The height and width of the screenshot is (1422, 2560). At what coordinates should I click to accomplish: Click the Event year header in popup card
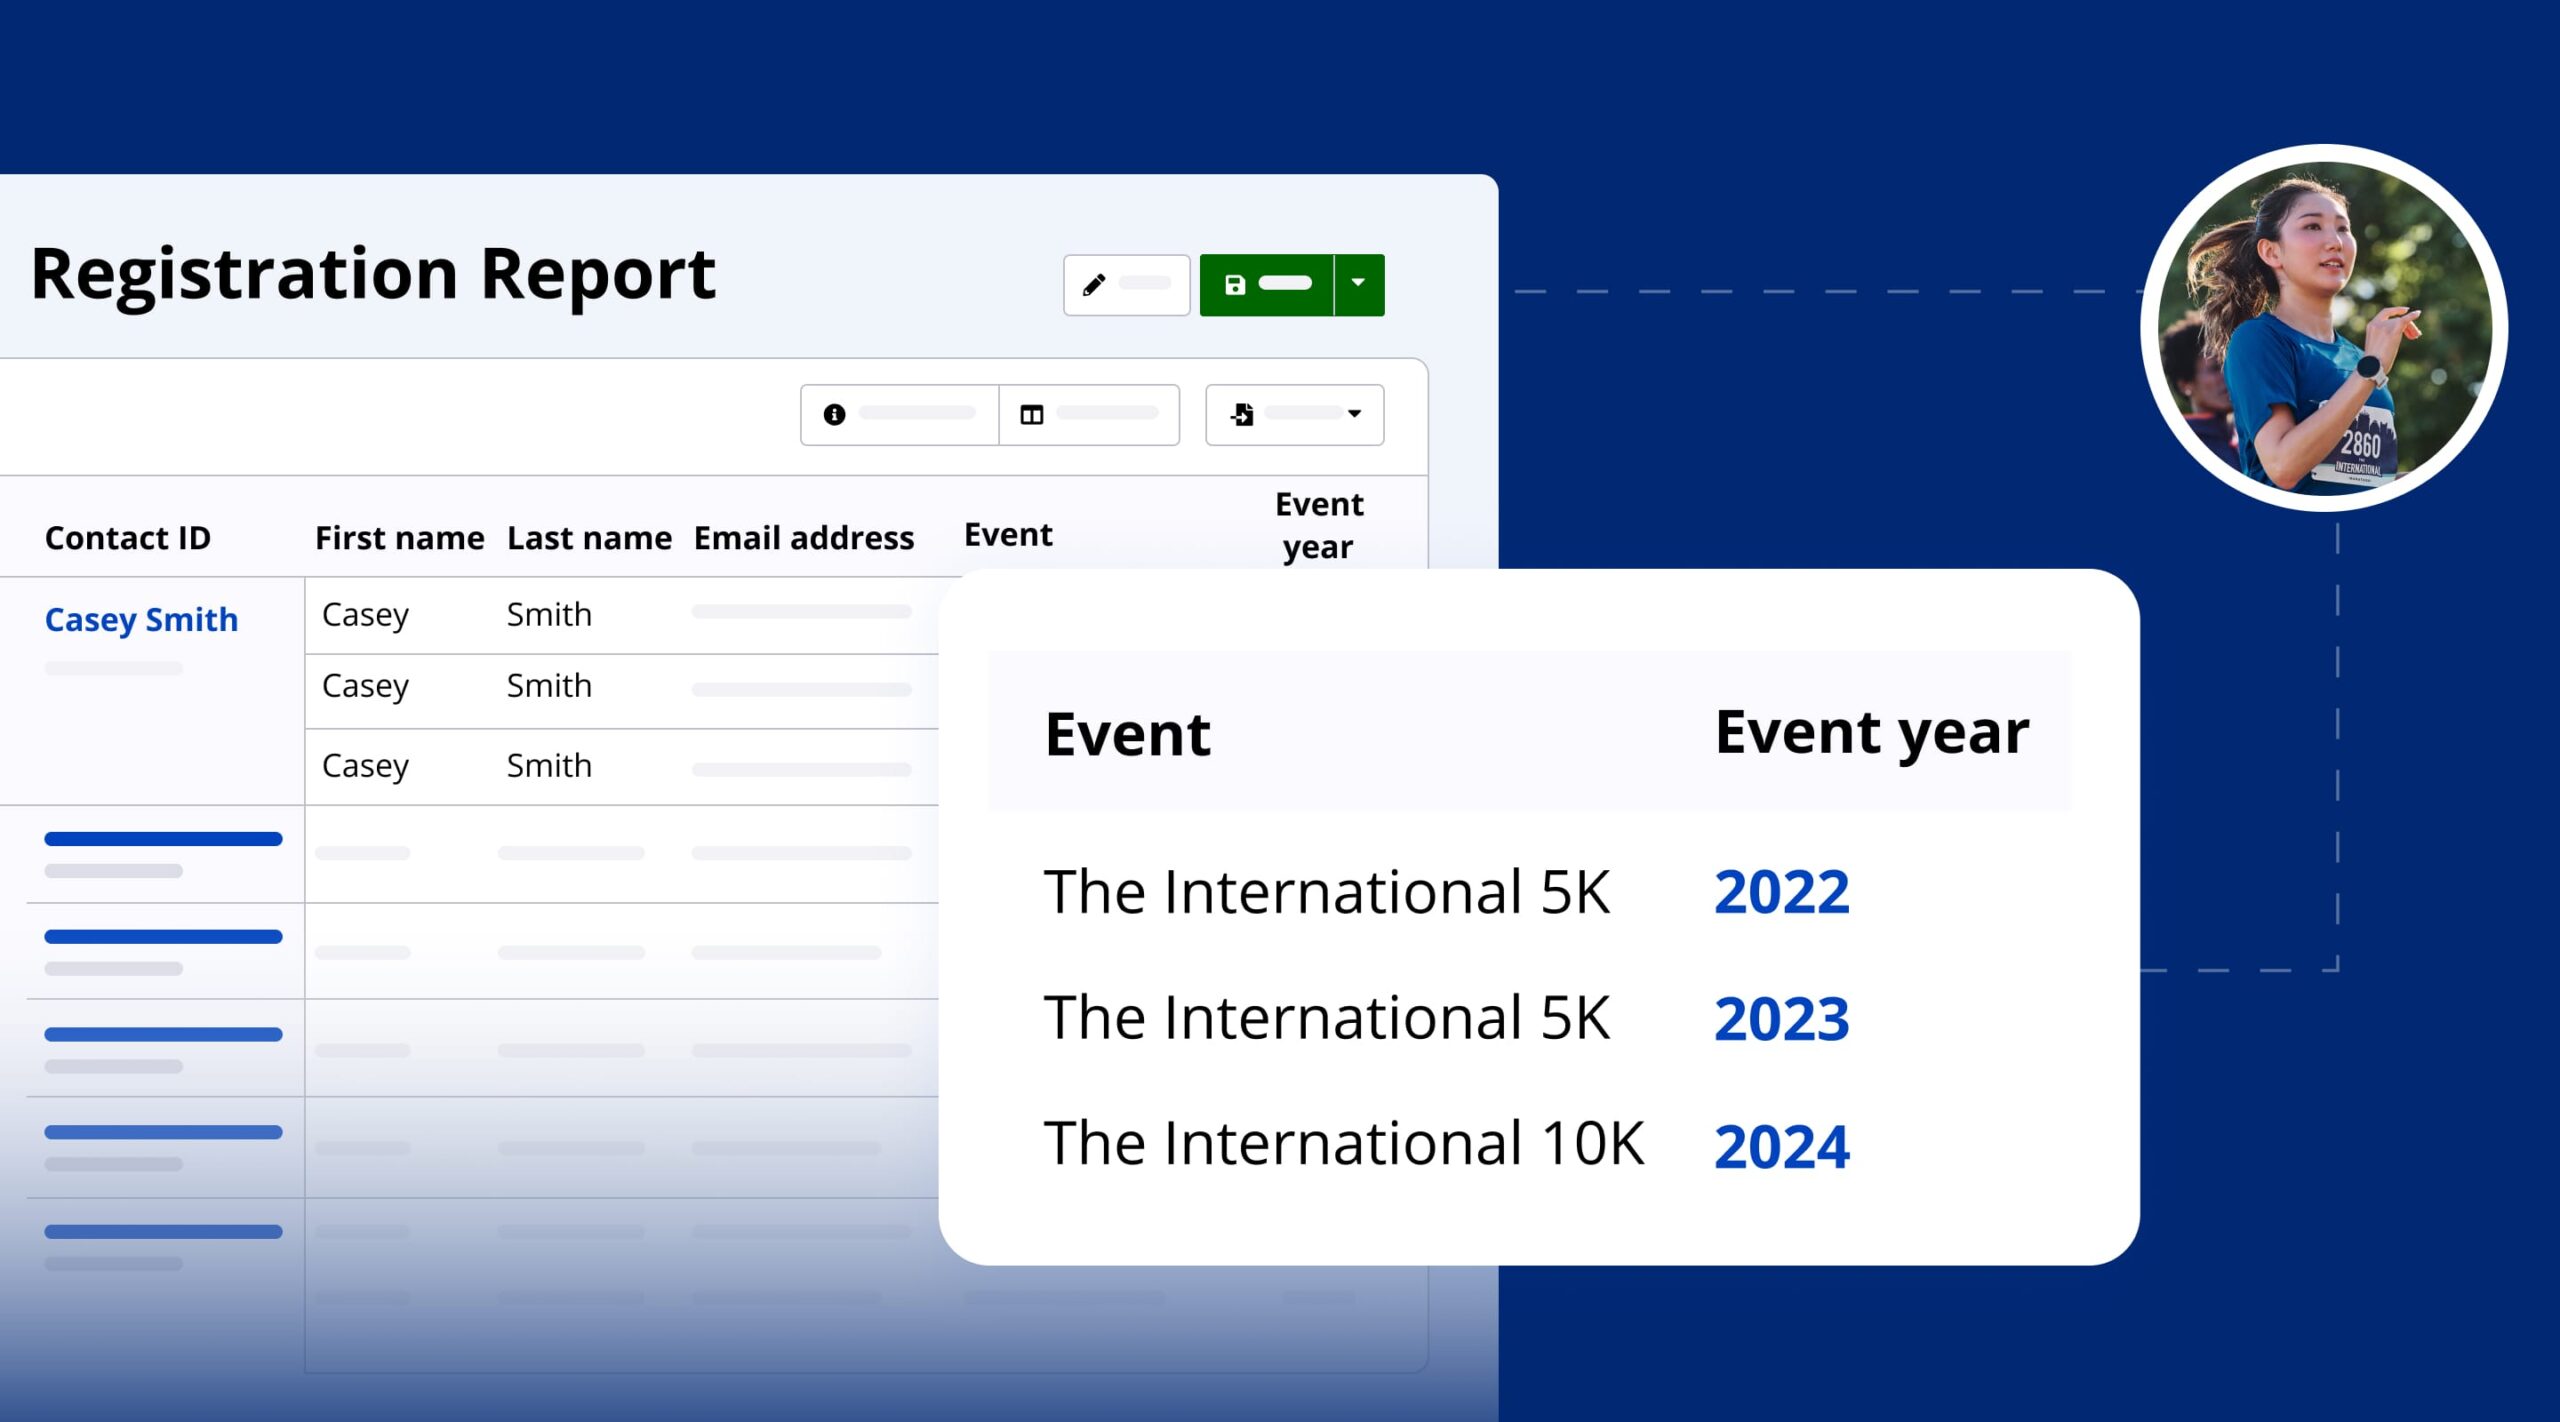click(1871, 732)
